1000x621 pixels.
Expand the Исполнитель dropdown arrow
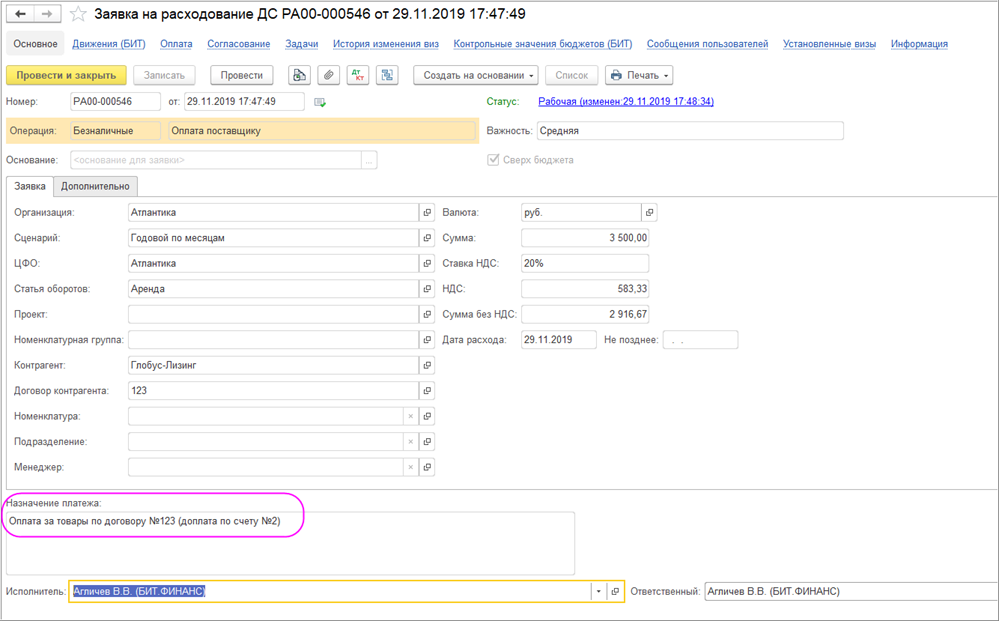pos(599,592)
